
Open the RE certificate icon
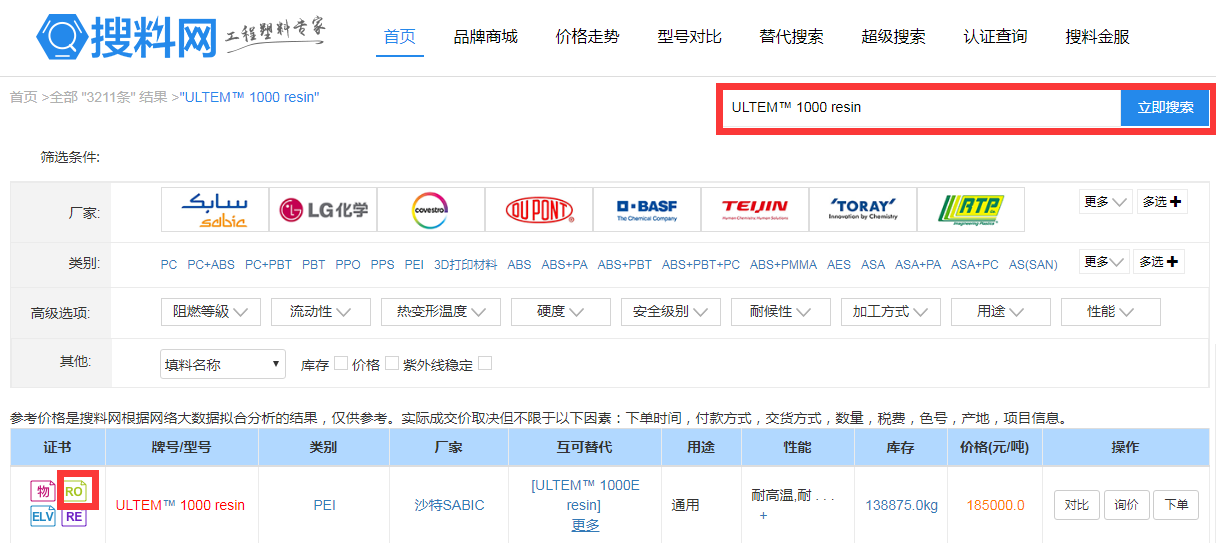(x=75, y=517)
